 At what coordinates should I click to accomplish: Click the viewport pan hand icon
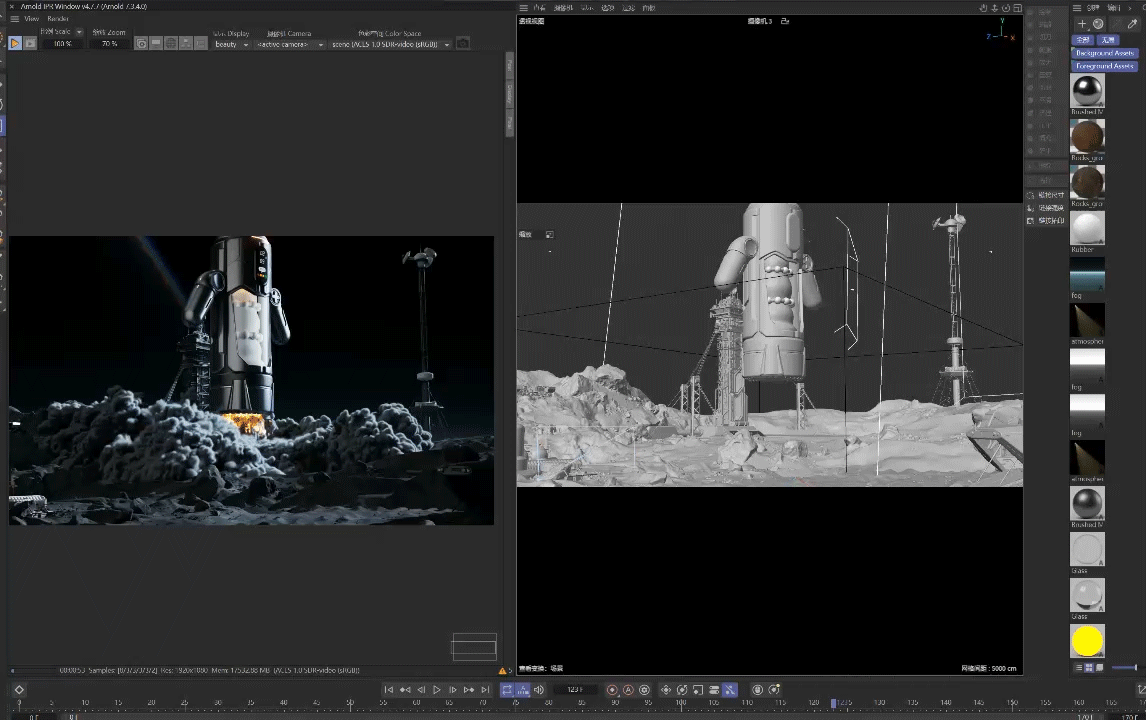983,8
